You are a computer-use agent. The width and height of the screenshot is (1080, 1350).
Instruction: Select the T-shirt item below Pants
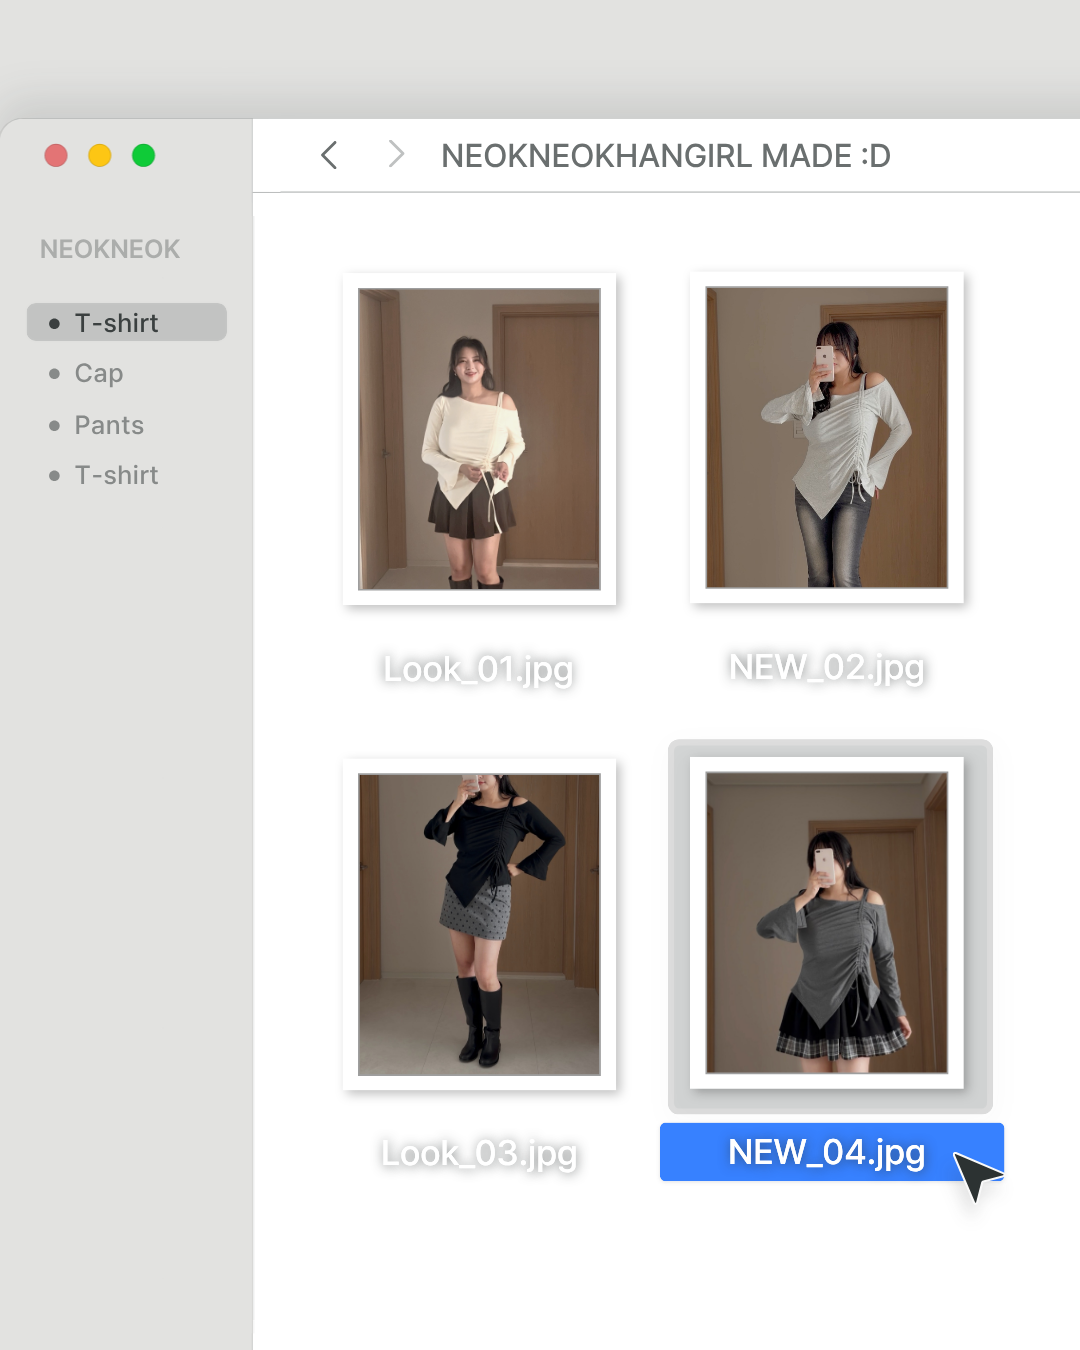pos(116,476)
